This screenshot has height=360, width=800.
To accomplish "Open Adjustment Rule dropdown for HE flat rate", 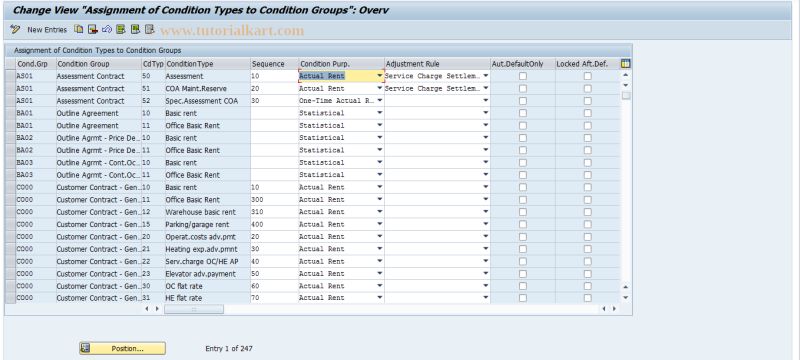I will [485, 298].
